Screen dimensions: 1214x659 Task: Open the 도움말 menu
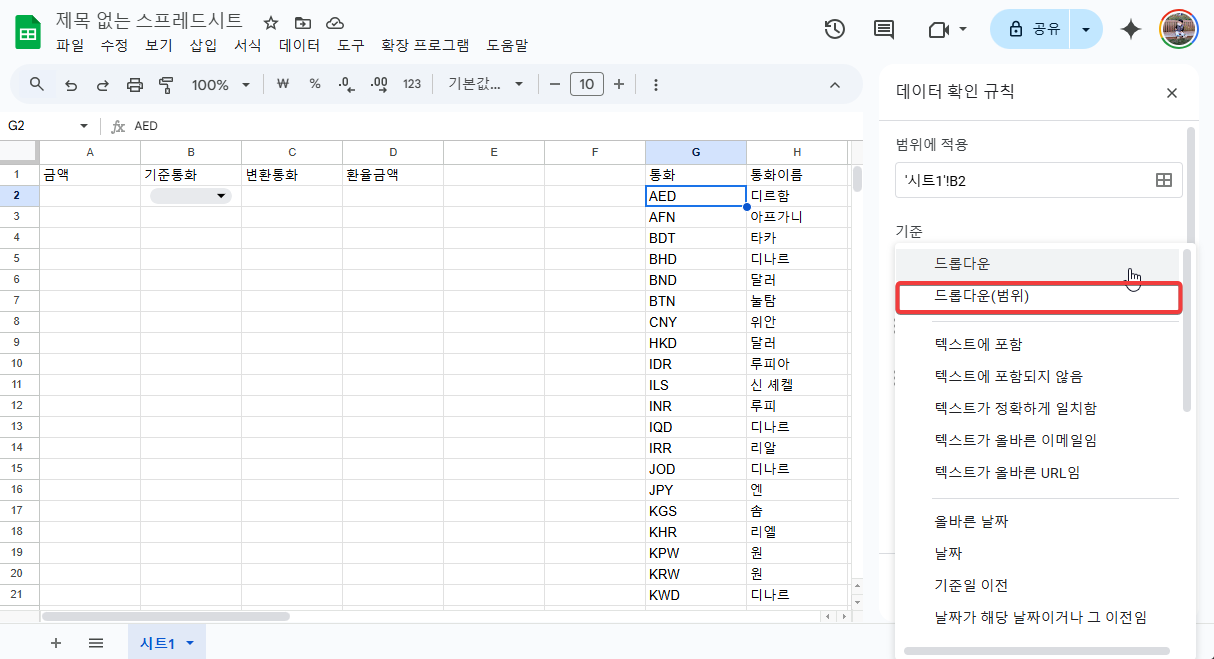pos(507,45)
